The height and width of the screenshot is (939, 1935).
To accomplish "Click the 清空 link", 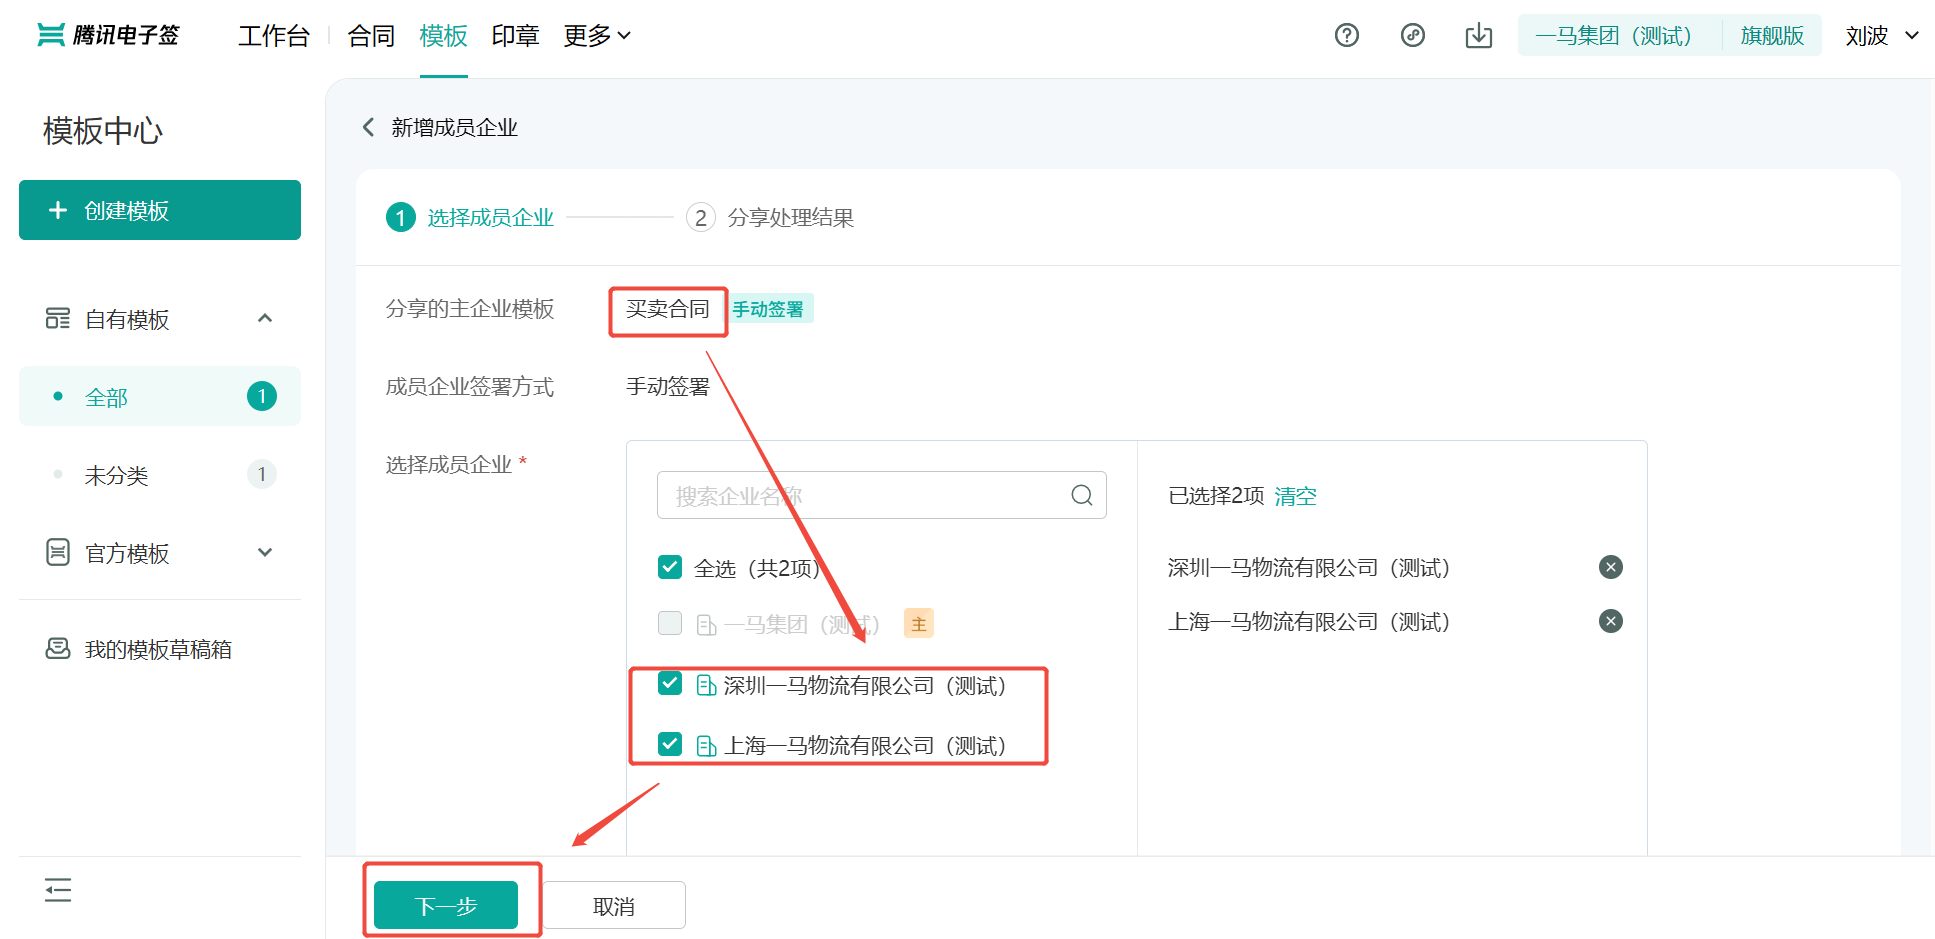I will point(1295,496).
